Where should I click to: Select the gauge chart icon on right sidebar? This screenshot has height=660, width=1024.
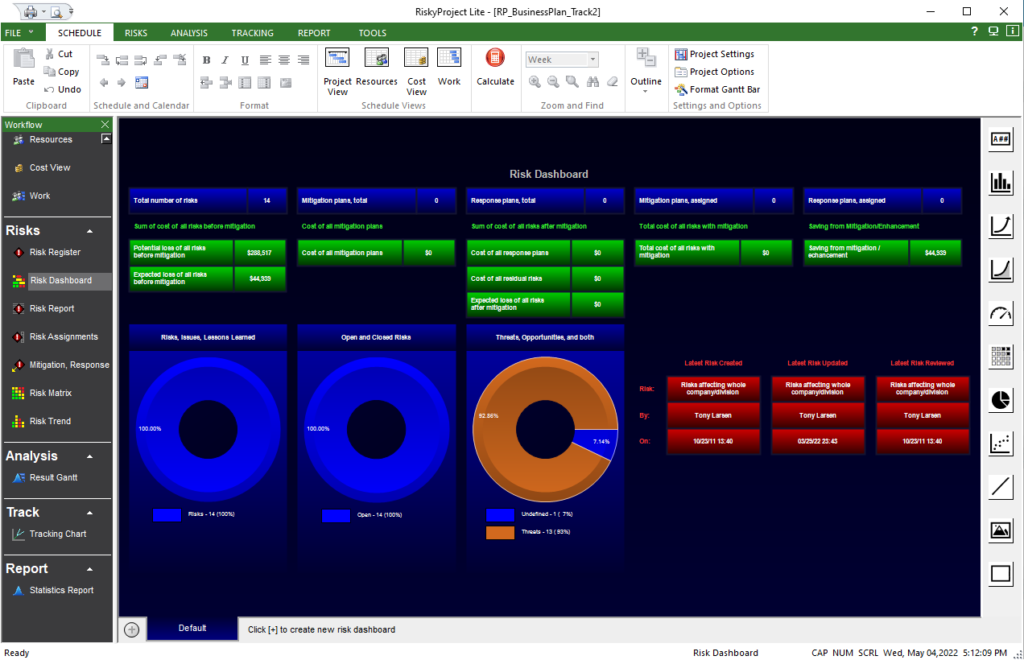1000,313
